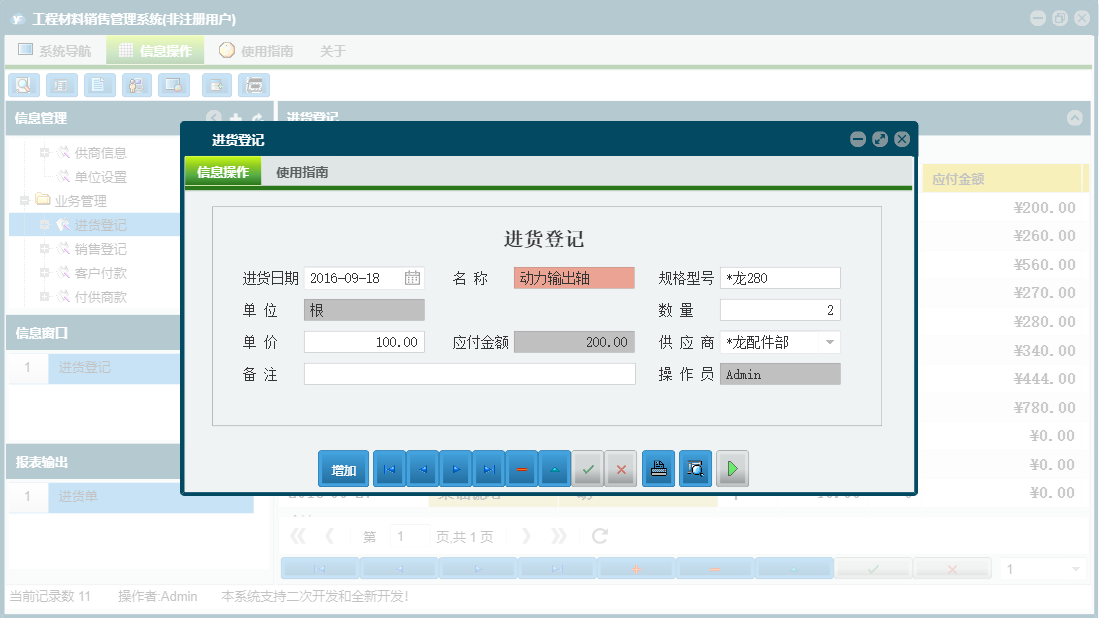The image size is (1099, 618).
Task: Click the blue triangle edit-record icon
Action: coord(554,467)
